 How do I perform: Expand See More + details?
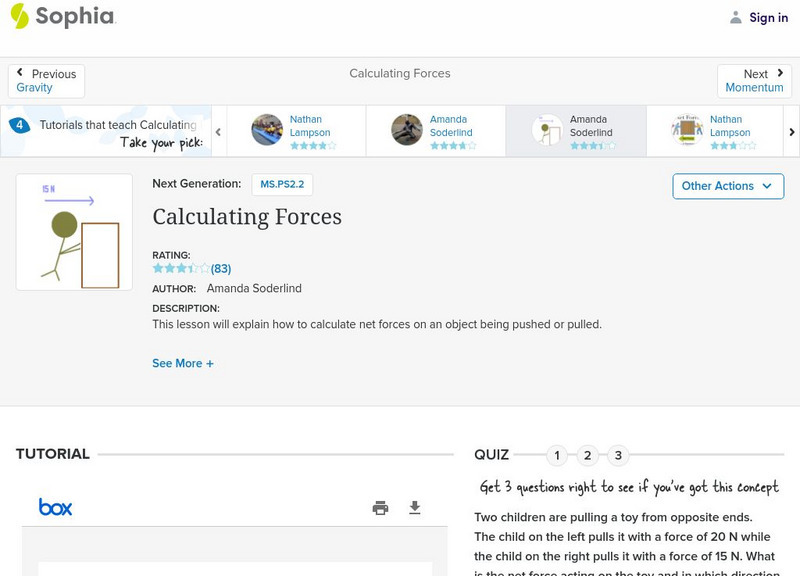click(183, 363)
